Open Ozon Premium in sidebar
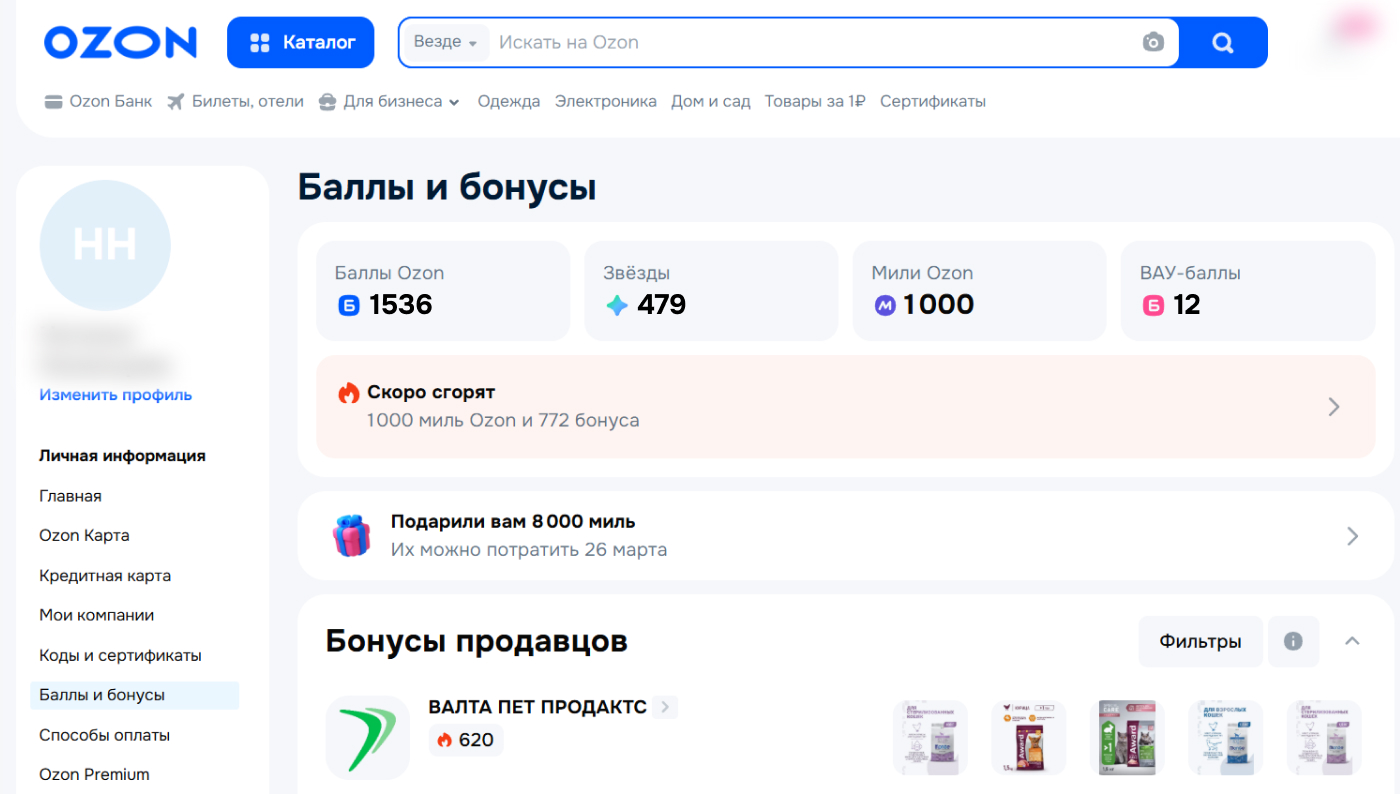 point(94,774)
